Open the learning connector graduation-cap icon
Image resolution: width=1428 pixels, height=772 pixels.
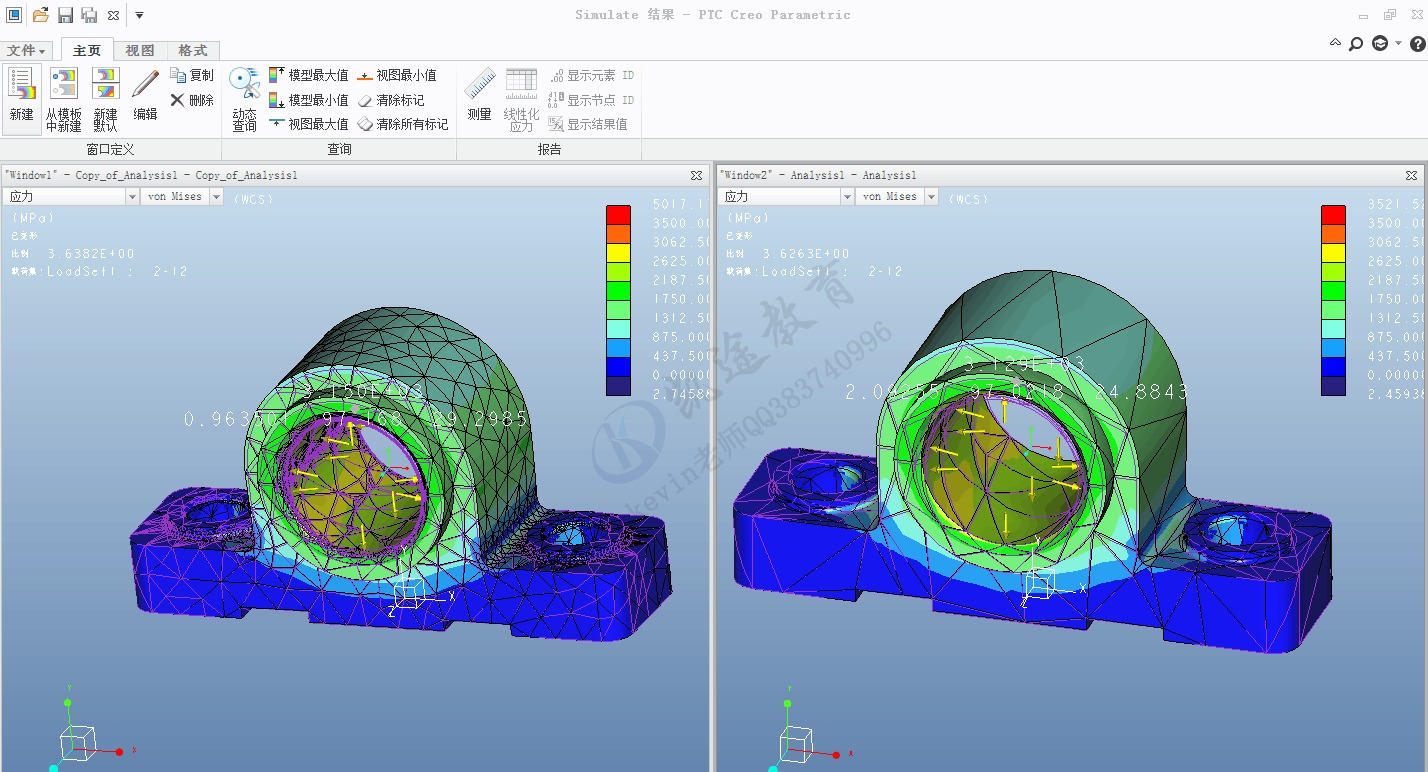click(x=1380, y=44)
